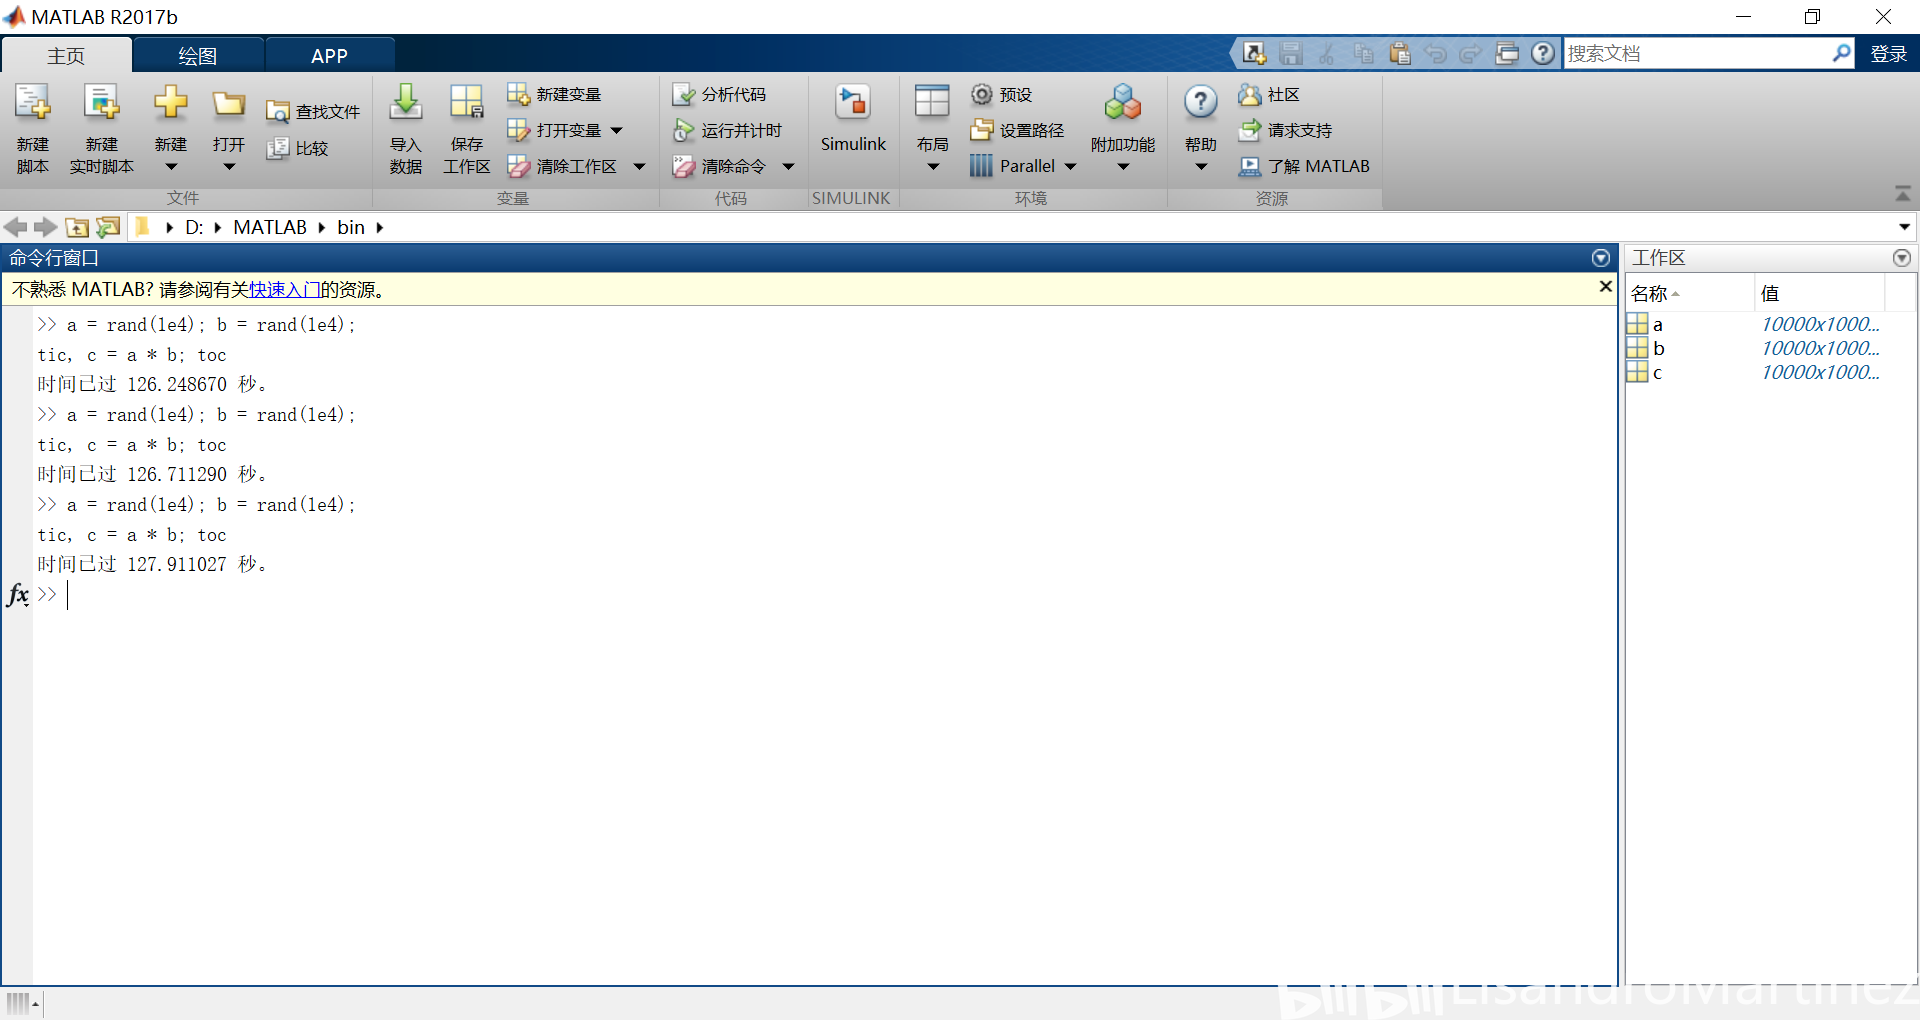The height and width of the screenshot is (1020, 1920).
Task: Expand Clear Commands (清除命令) dropdown arrow
Action: click(x=788, y=167)
